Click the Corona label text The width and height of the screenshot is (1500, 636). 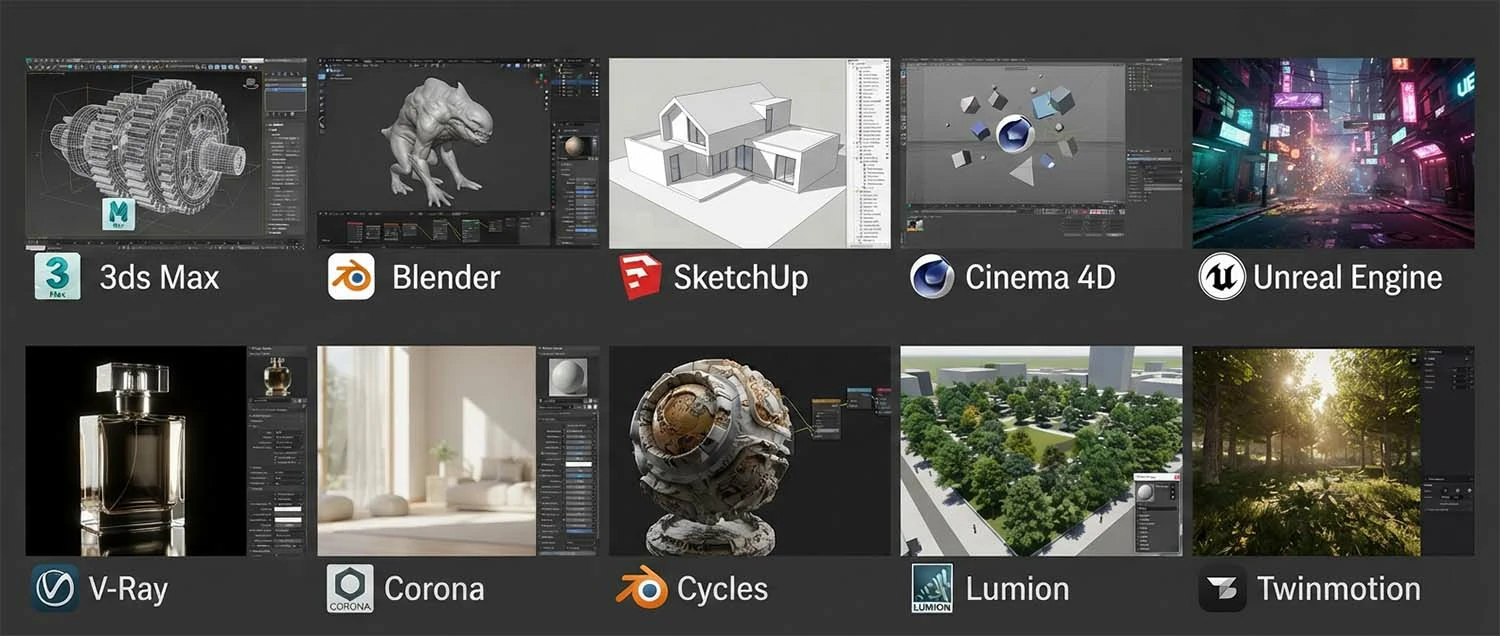[x=434, y=589]
